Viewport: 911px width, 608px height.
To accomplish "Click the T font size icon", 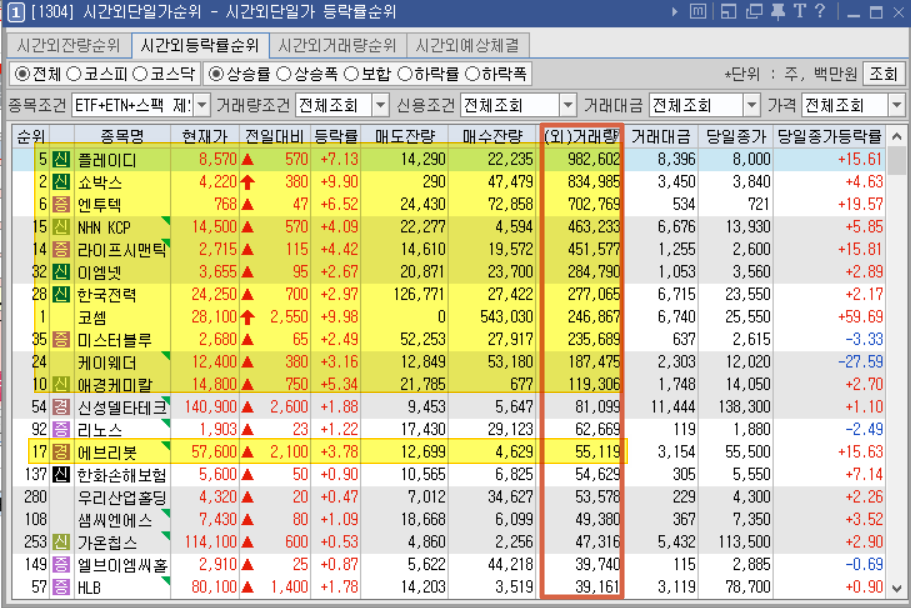I will (x=800, y=12).
